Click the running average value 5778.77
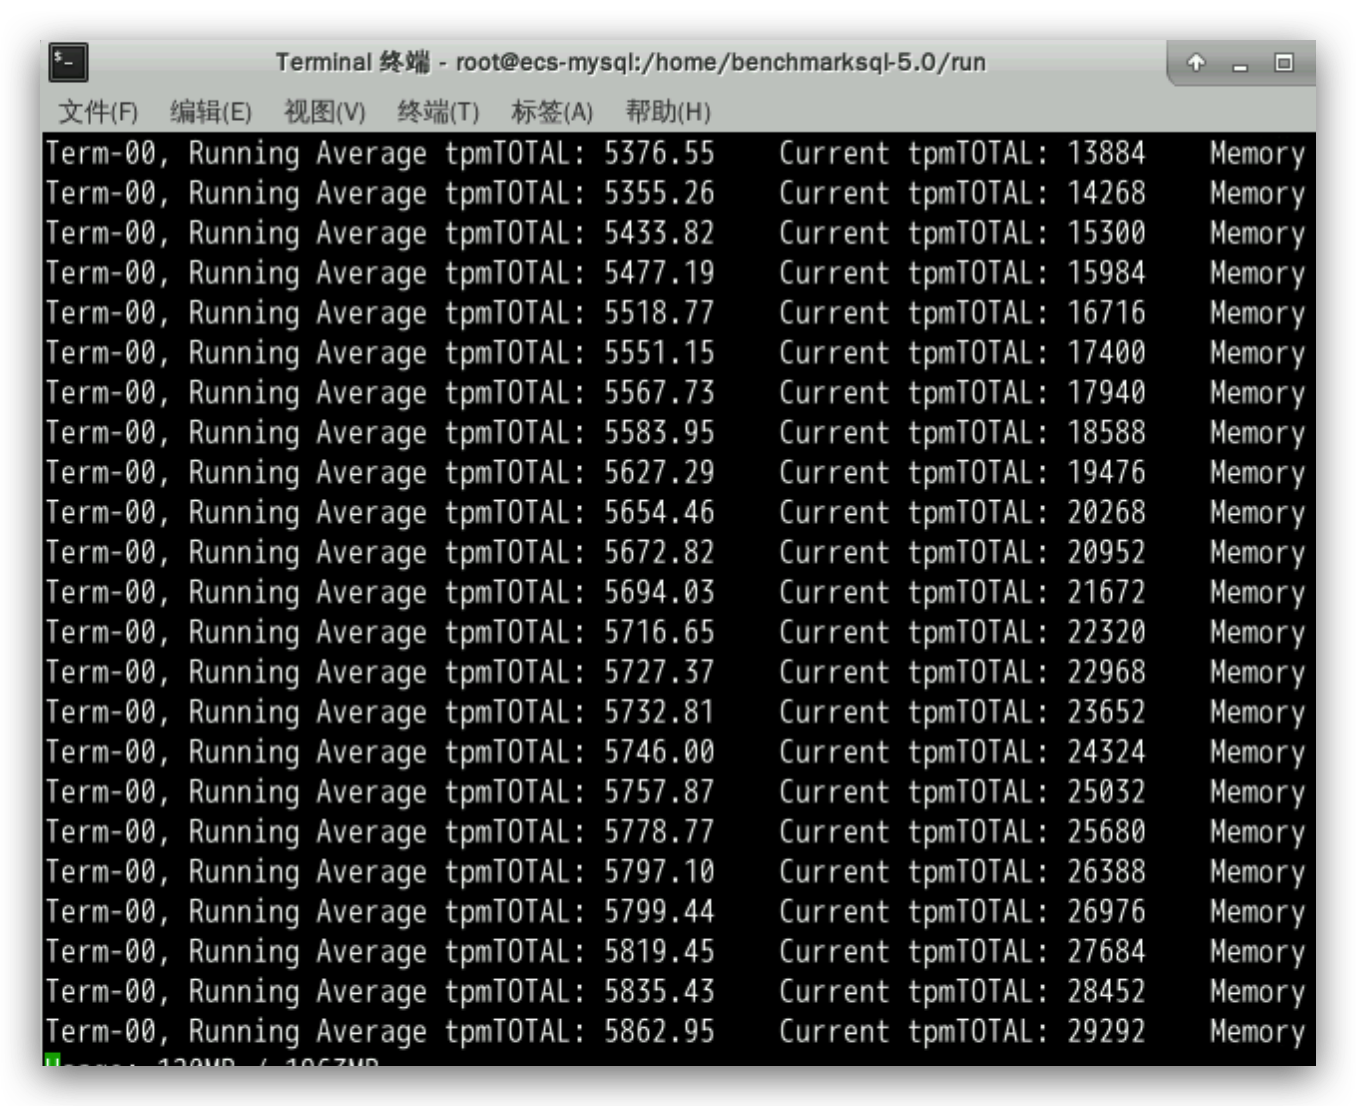Viewport: 1356px width, 1106px height. (x=659, y=832)
